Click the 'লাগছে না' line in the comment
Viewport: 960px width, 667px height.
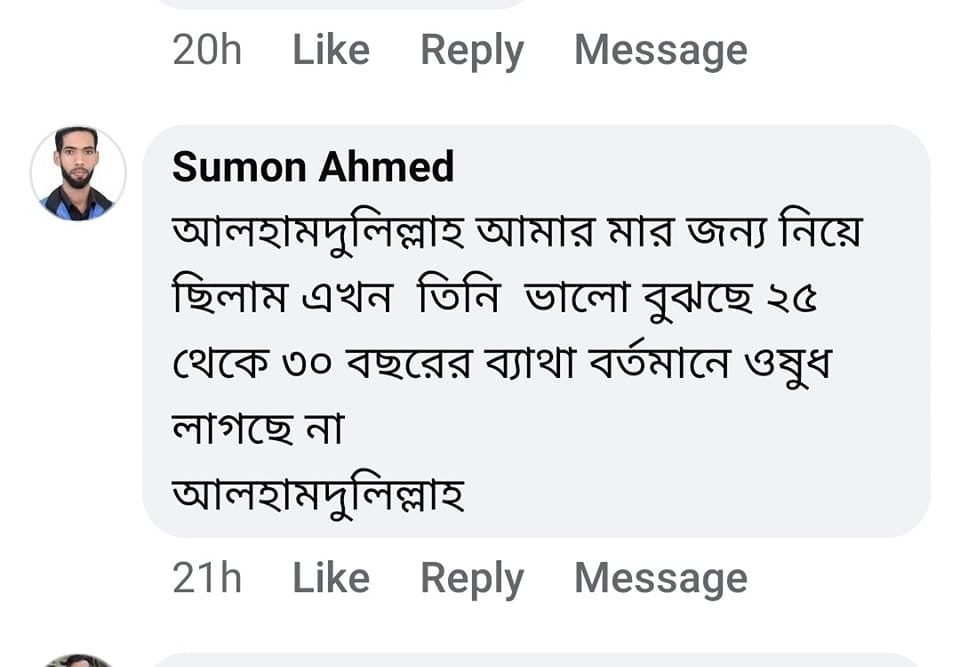(x=258, y=430)
